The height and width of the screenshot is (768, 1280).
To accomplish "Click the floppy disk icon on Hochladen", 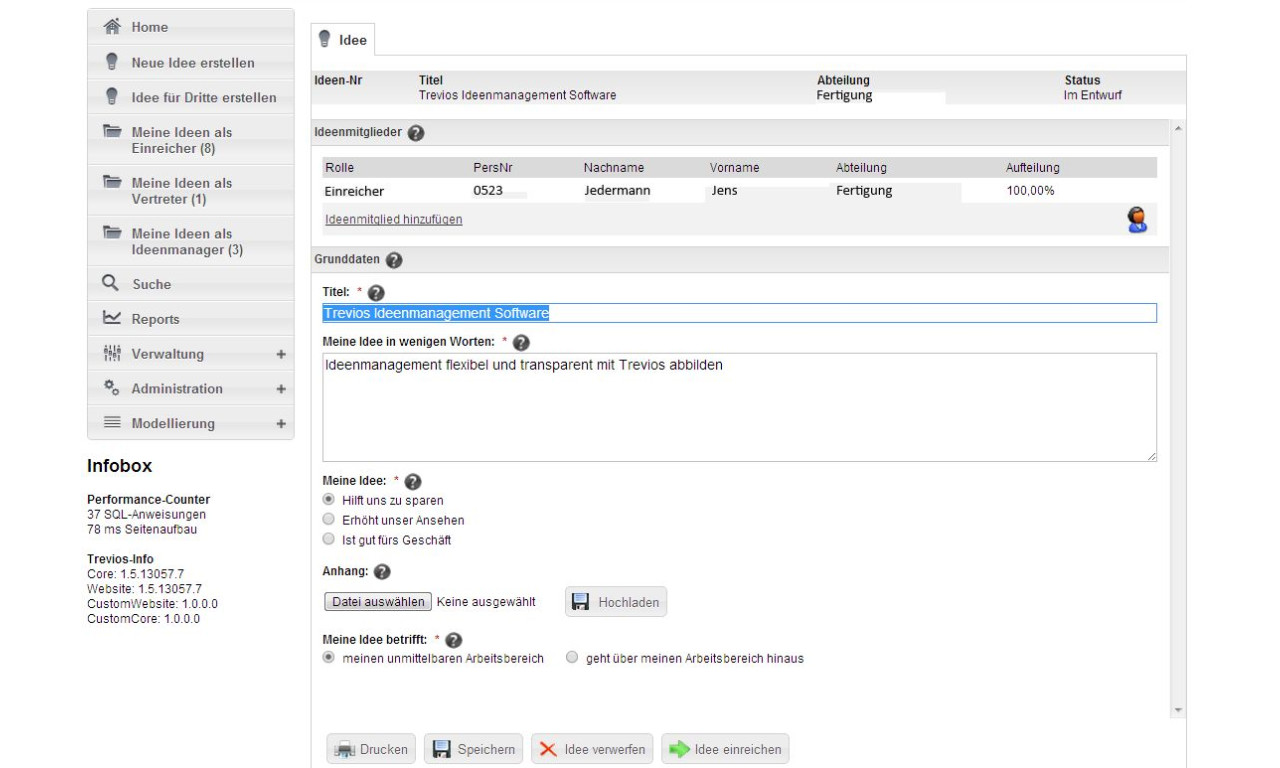I will tap(581, 602).
